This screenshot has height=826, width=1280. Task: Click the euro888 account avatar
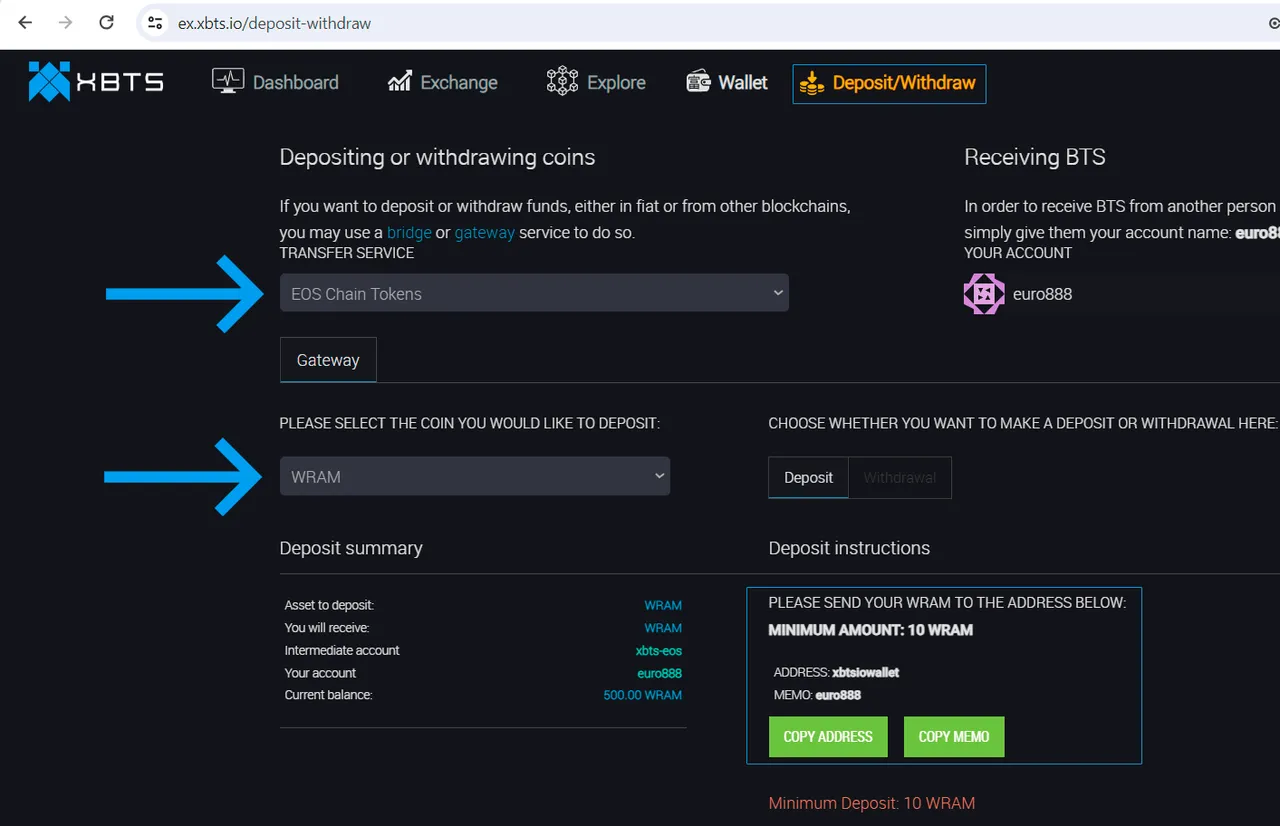pyautogui.click(x=984, y=294)
